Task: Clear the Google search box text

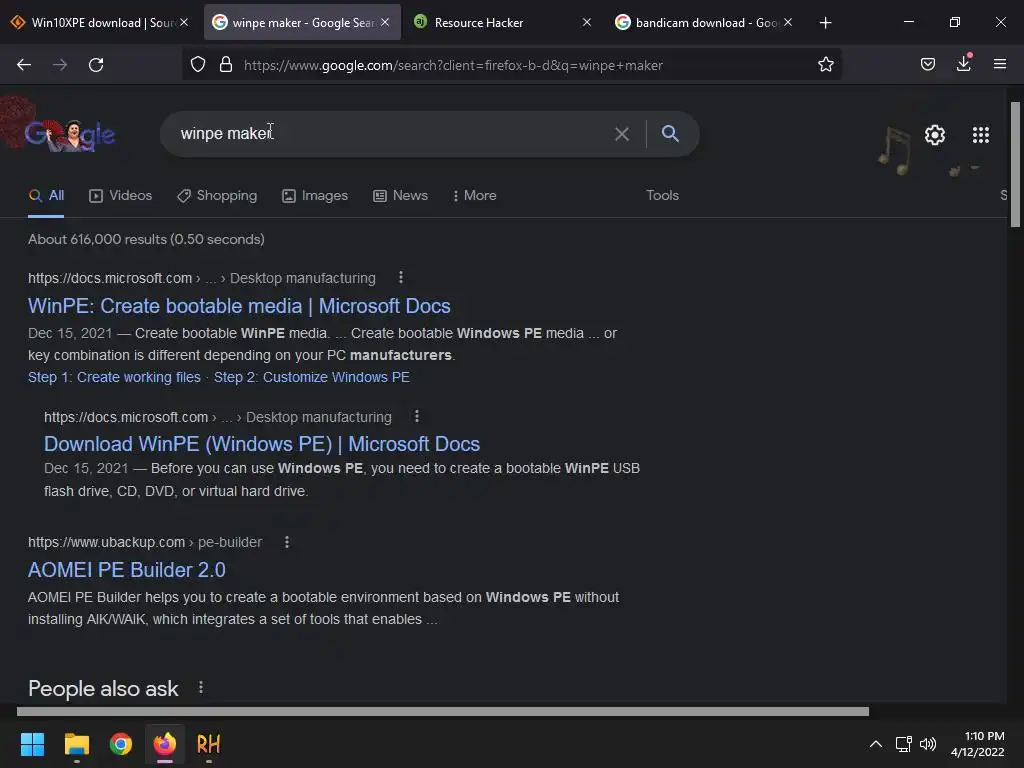Action: (622, 134)
